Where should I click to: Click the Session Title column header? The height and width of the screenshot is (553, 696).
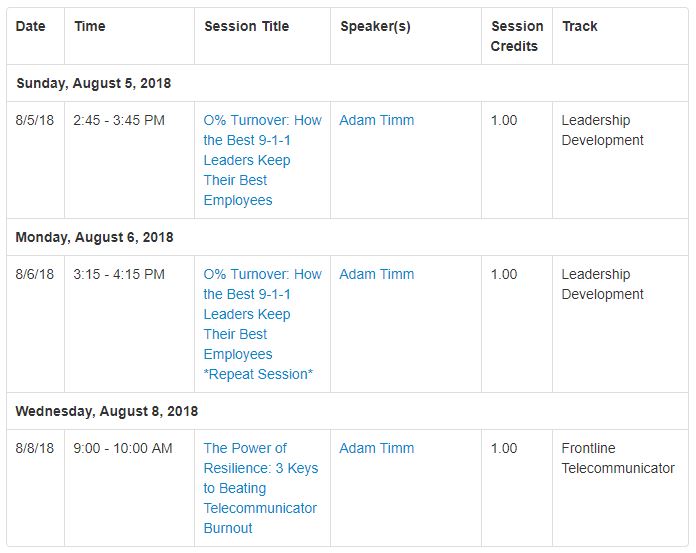click(246, 26)
